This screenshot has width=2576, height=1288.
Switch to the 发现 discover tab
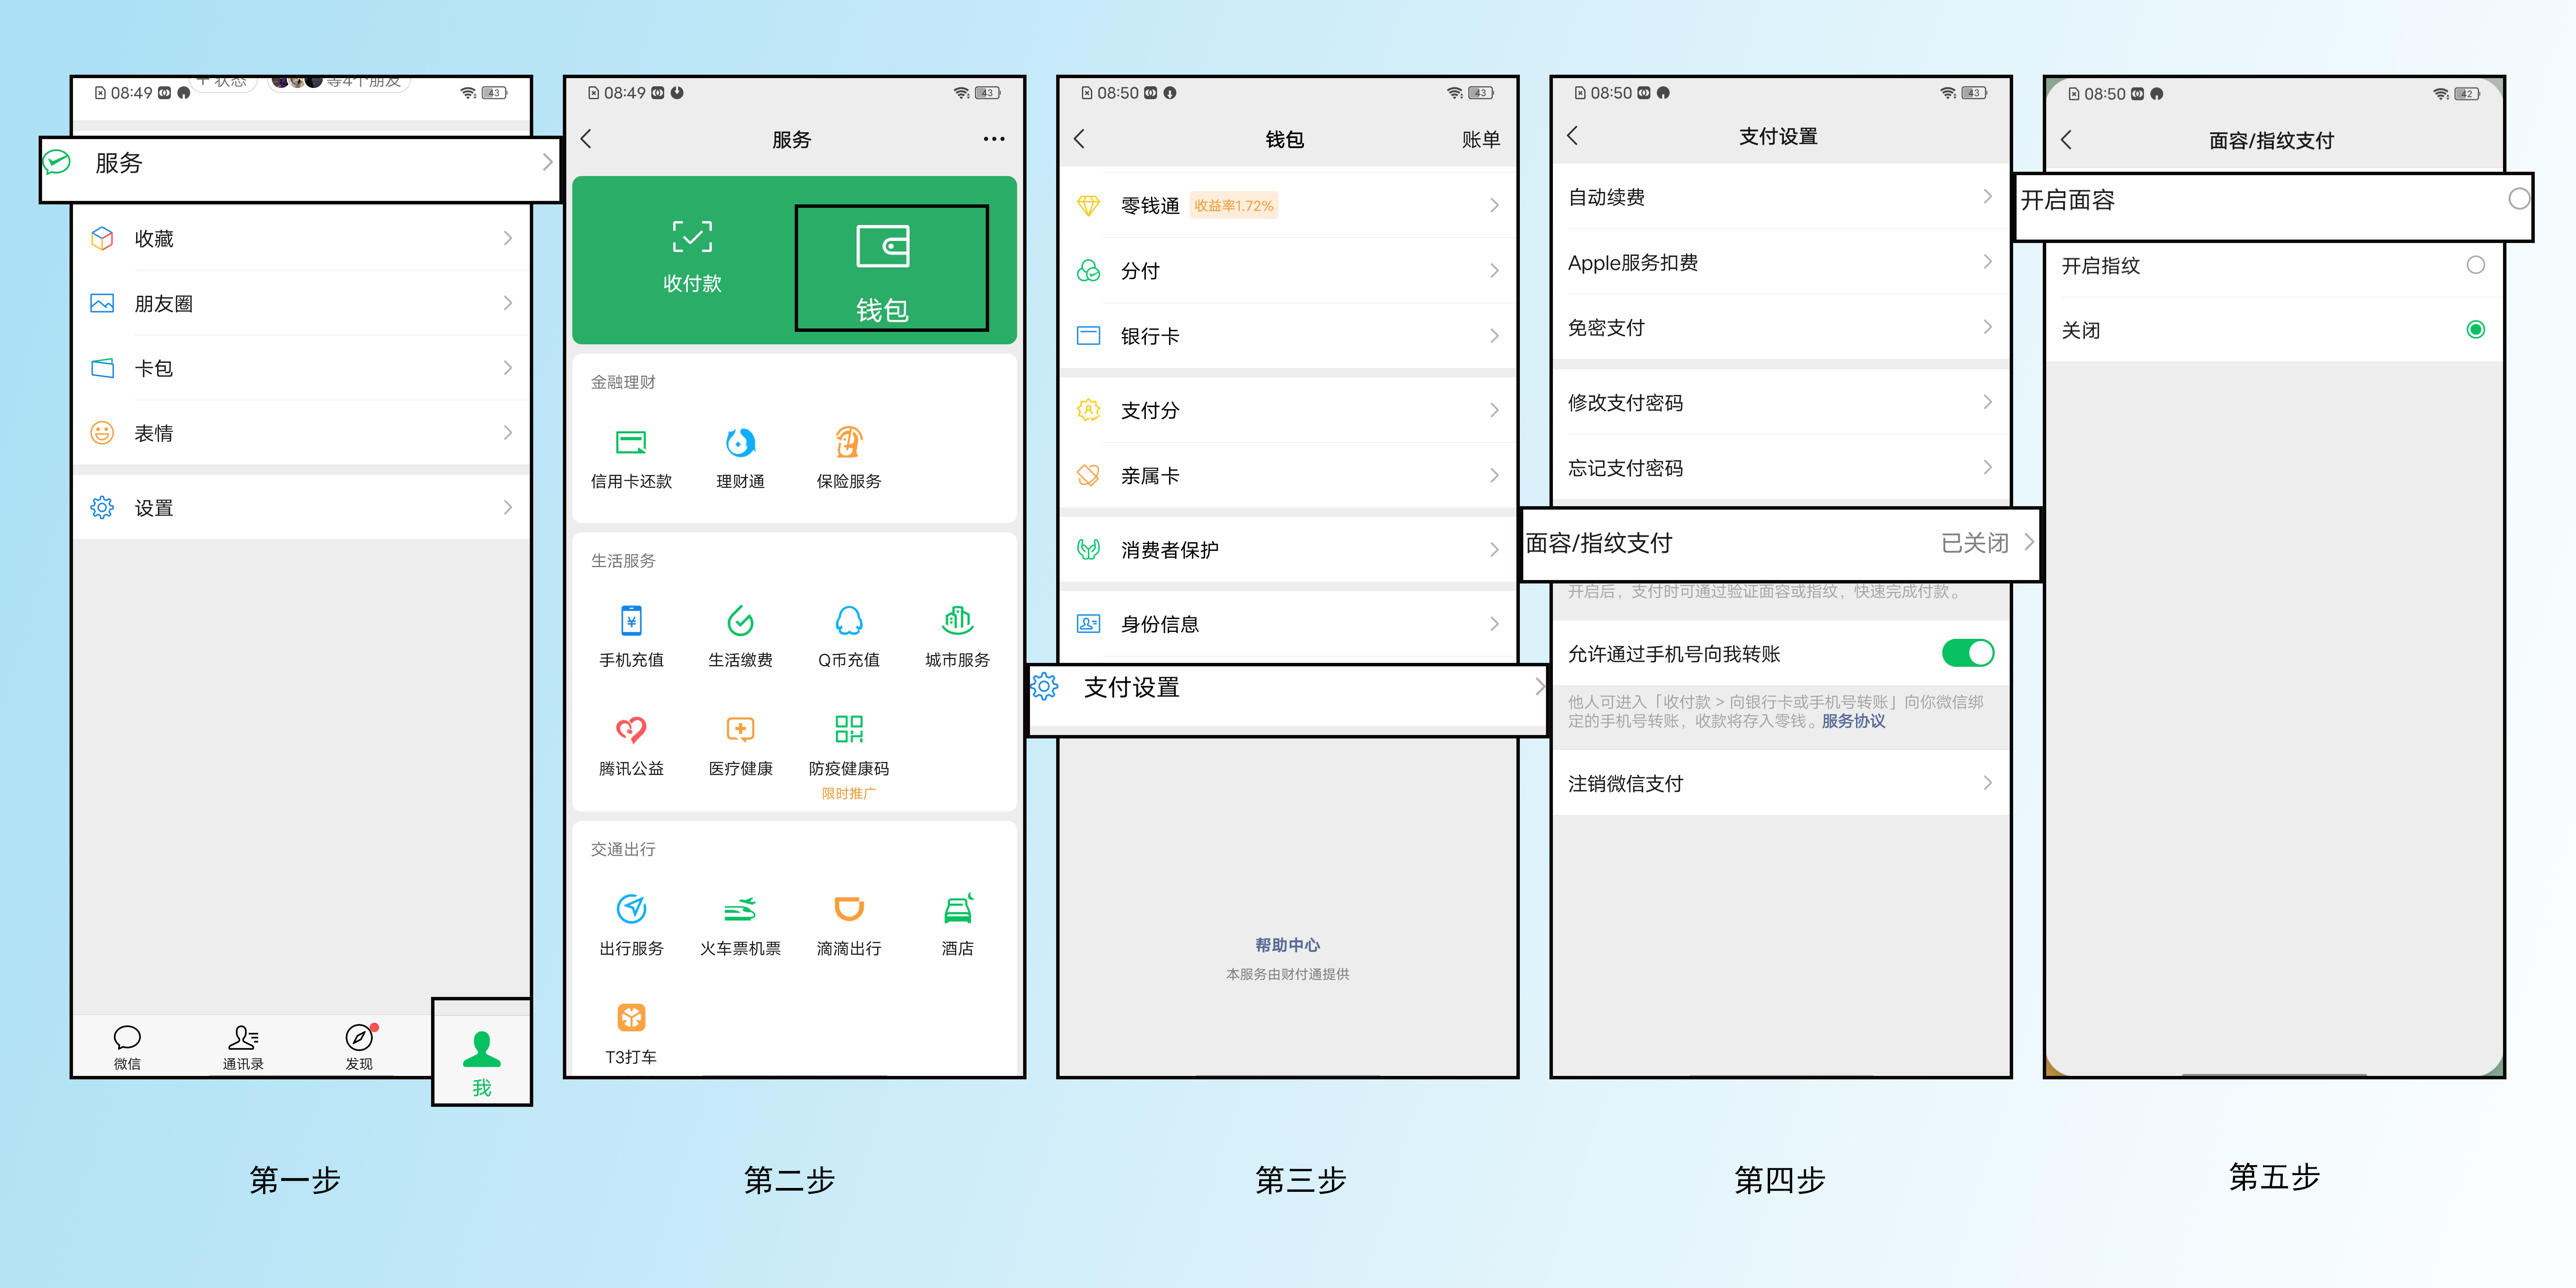[359, 1047]
